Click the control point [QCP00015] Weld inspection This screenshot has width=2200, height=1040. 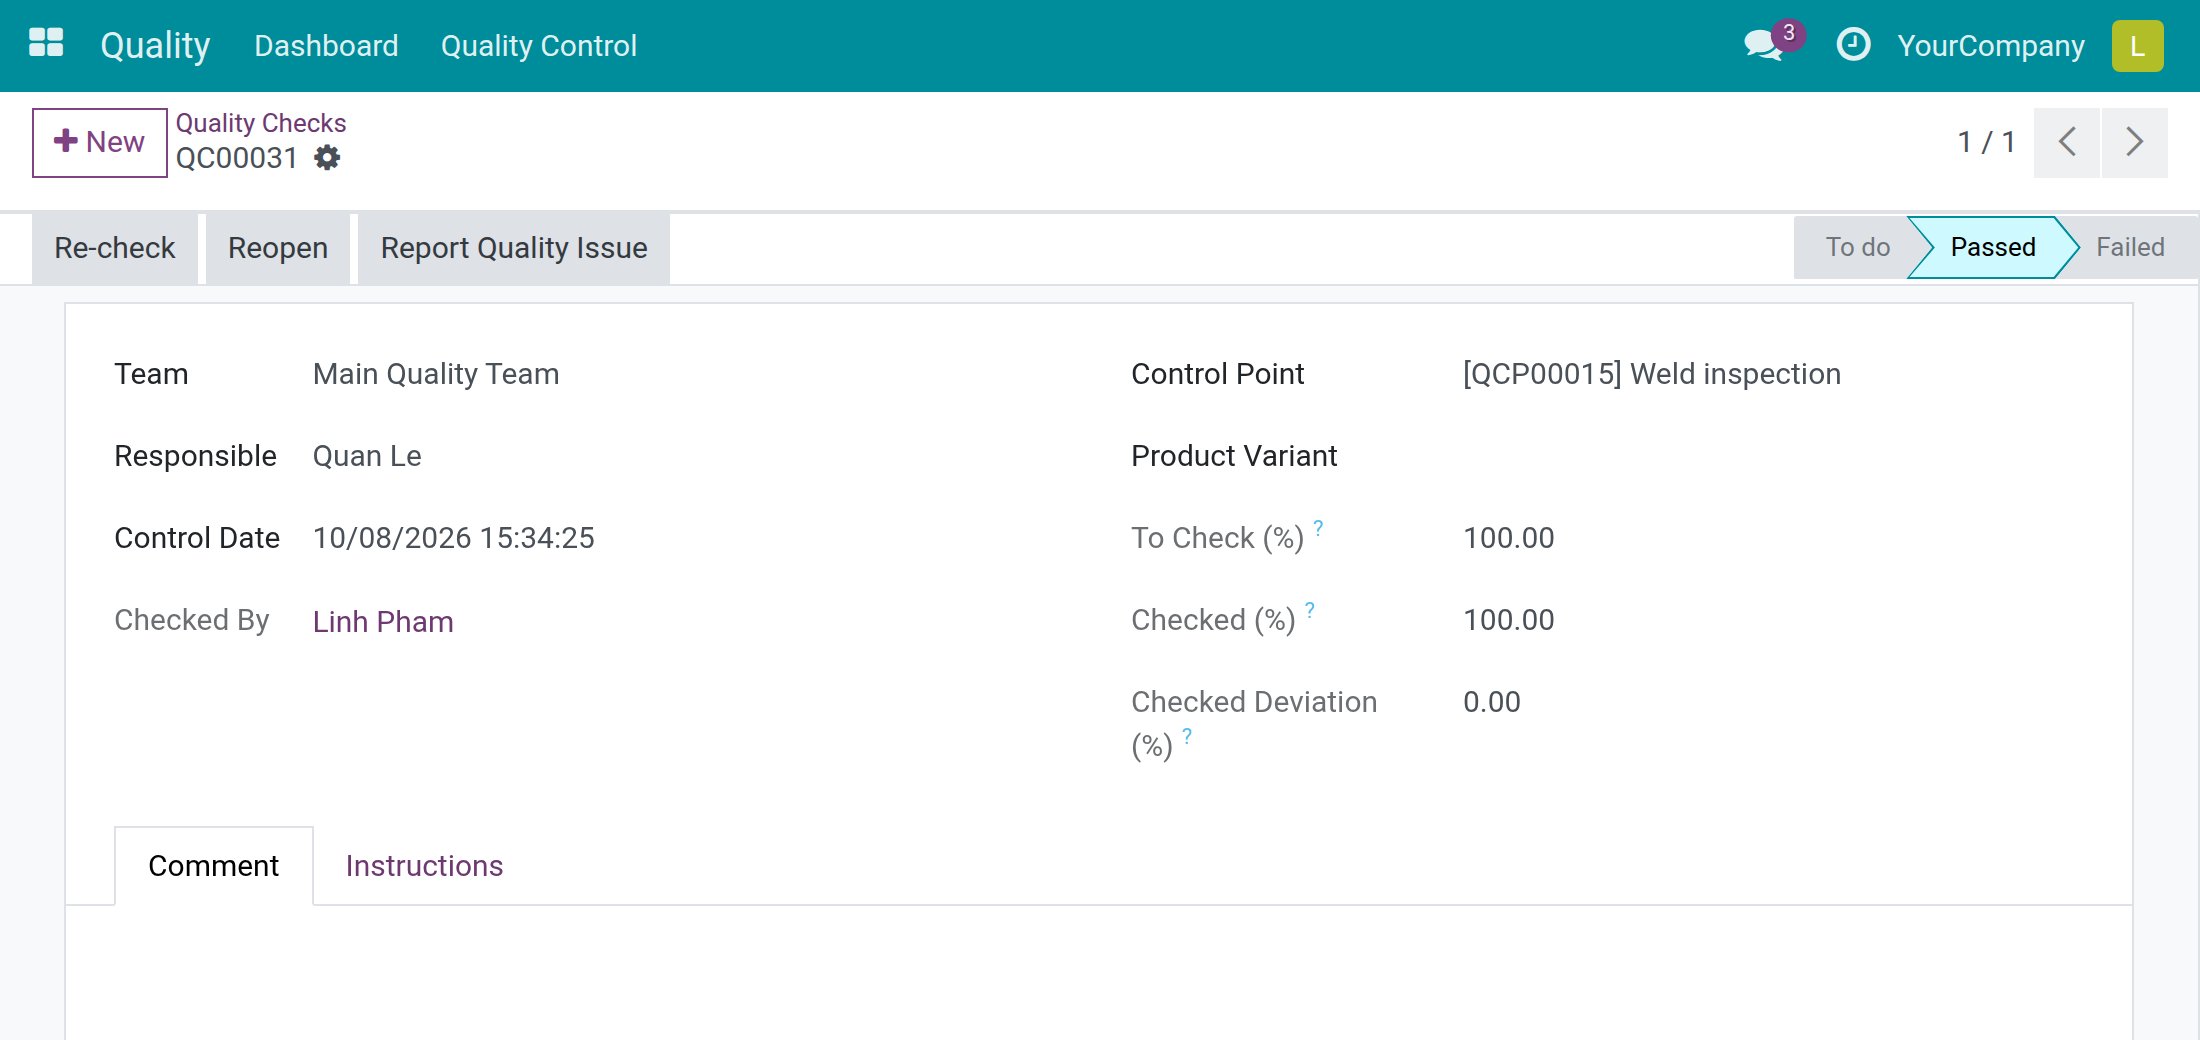[x=1652, y=374]
